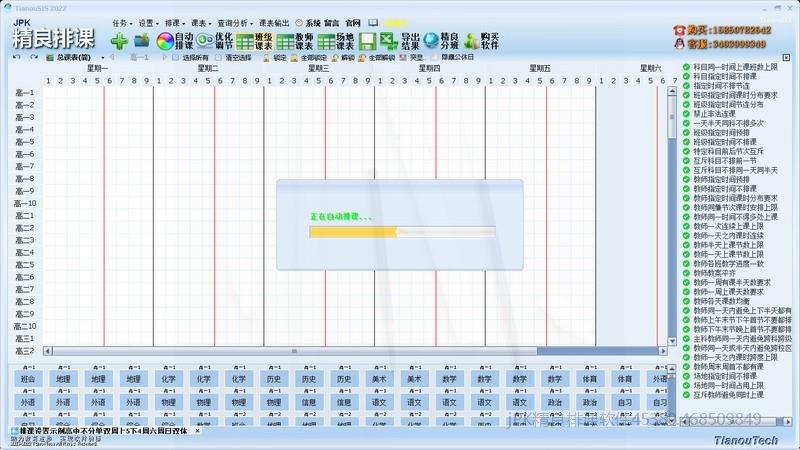Click the book icon next to 官网
The height and width of the screenshot is (450, 800).
(373, 23)
